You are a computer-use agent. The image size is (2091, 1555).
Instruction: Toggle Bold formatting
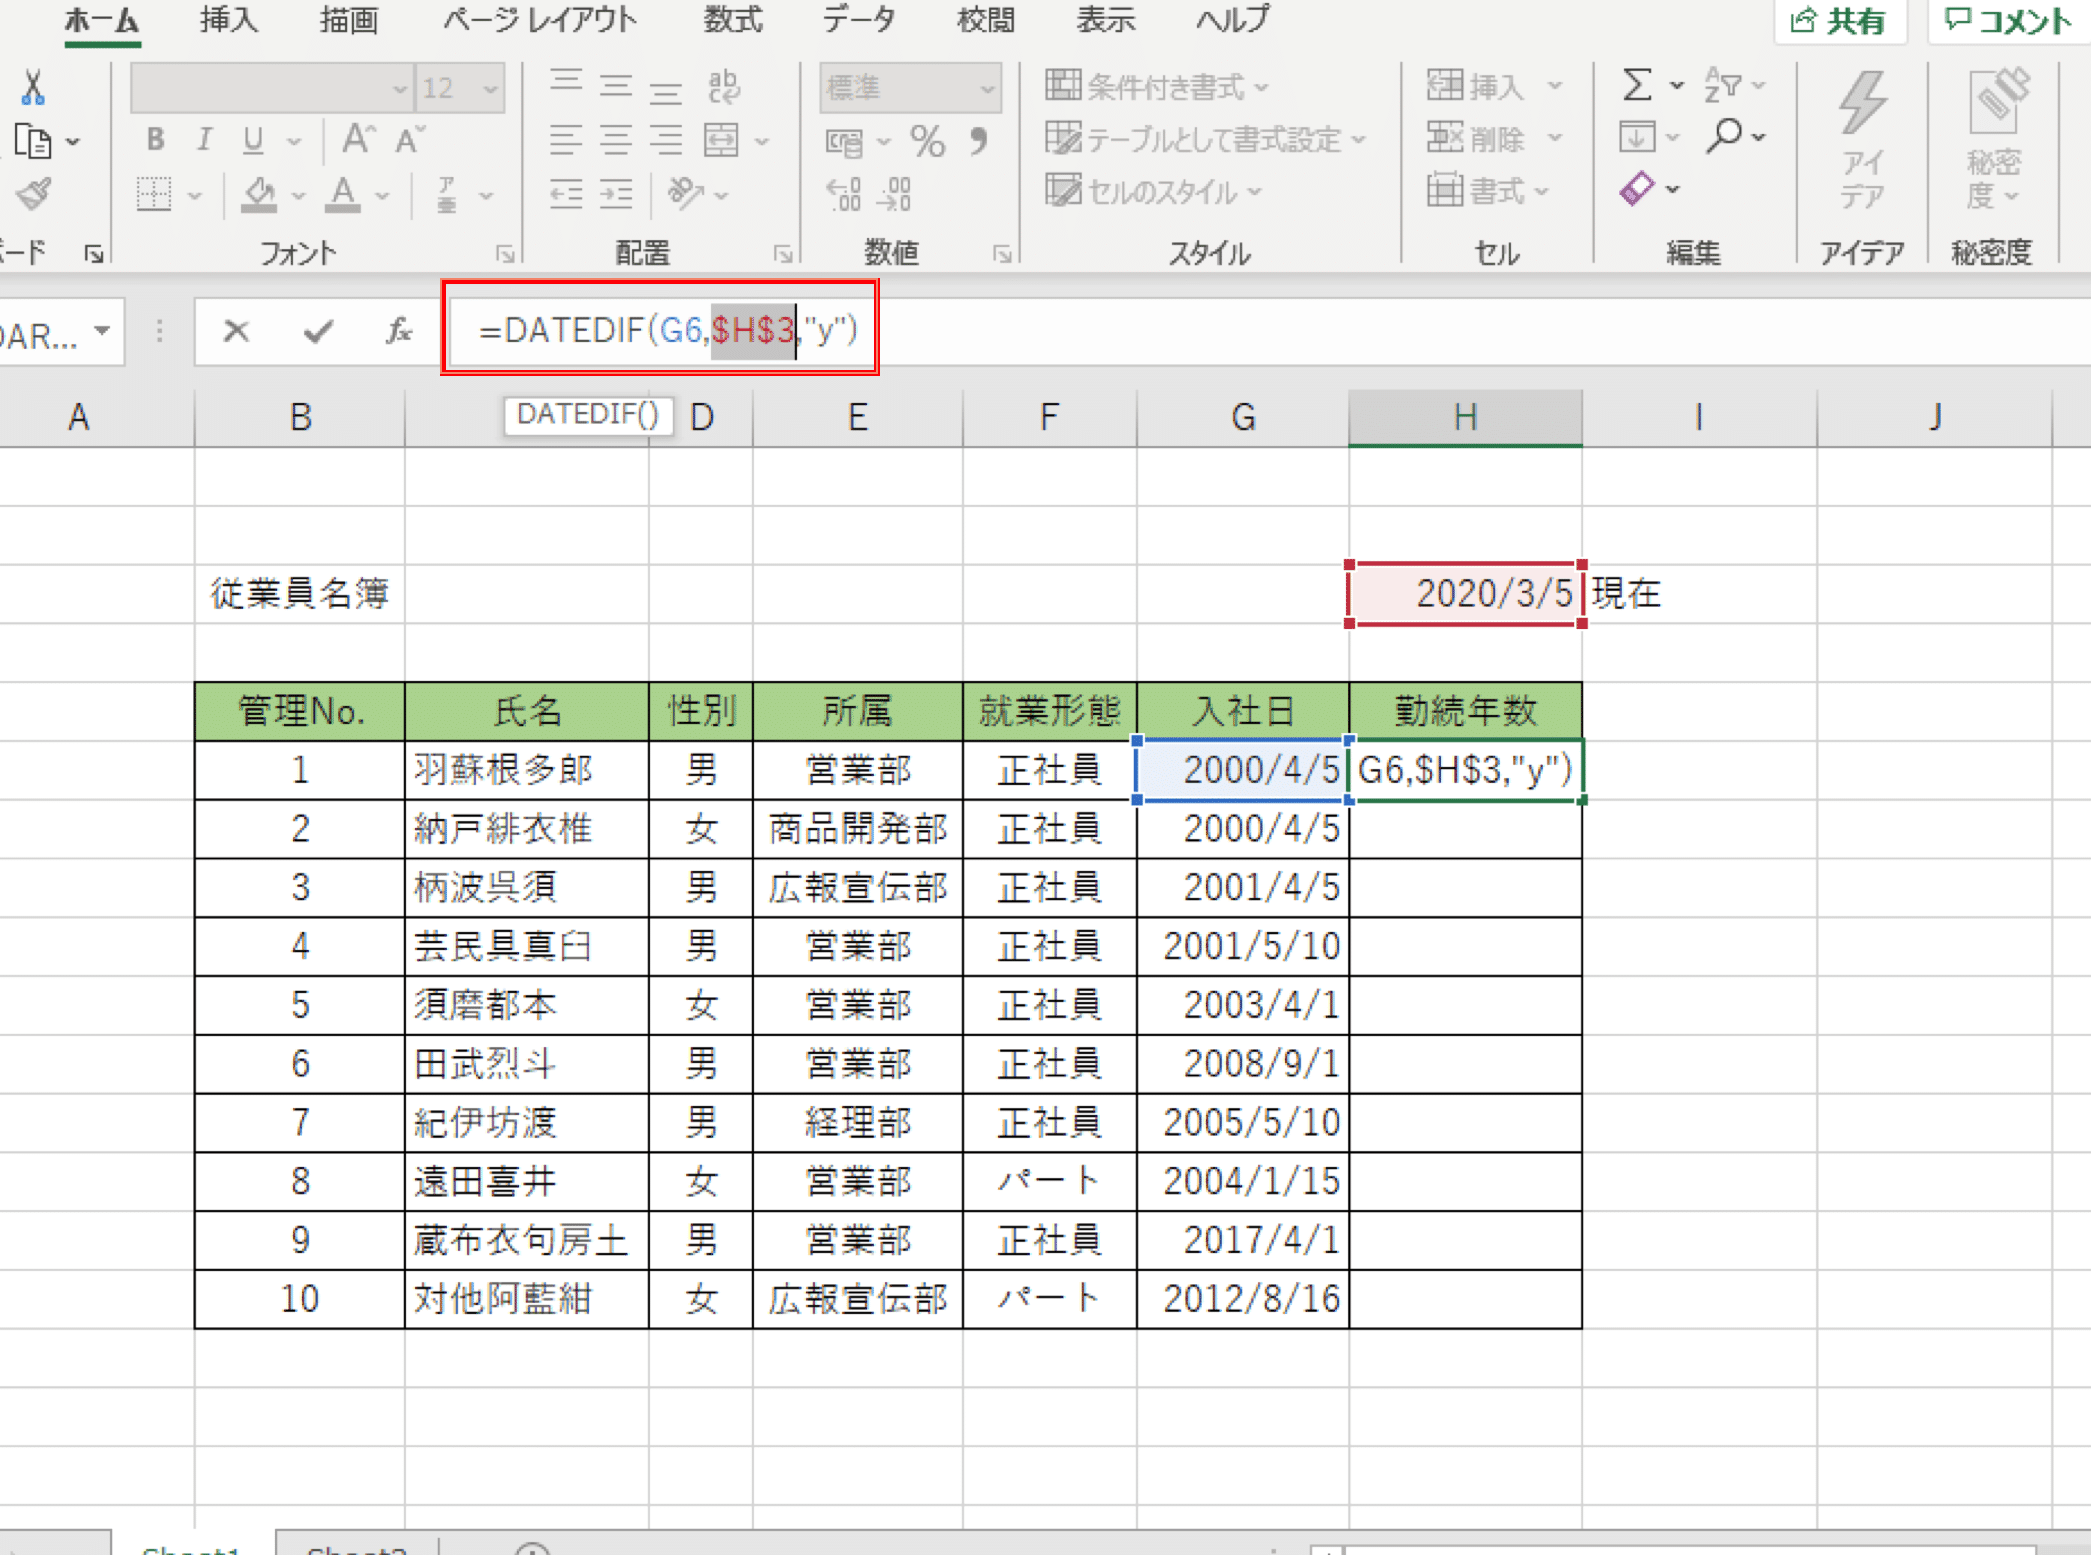point(155,140)
